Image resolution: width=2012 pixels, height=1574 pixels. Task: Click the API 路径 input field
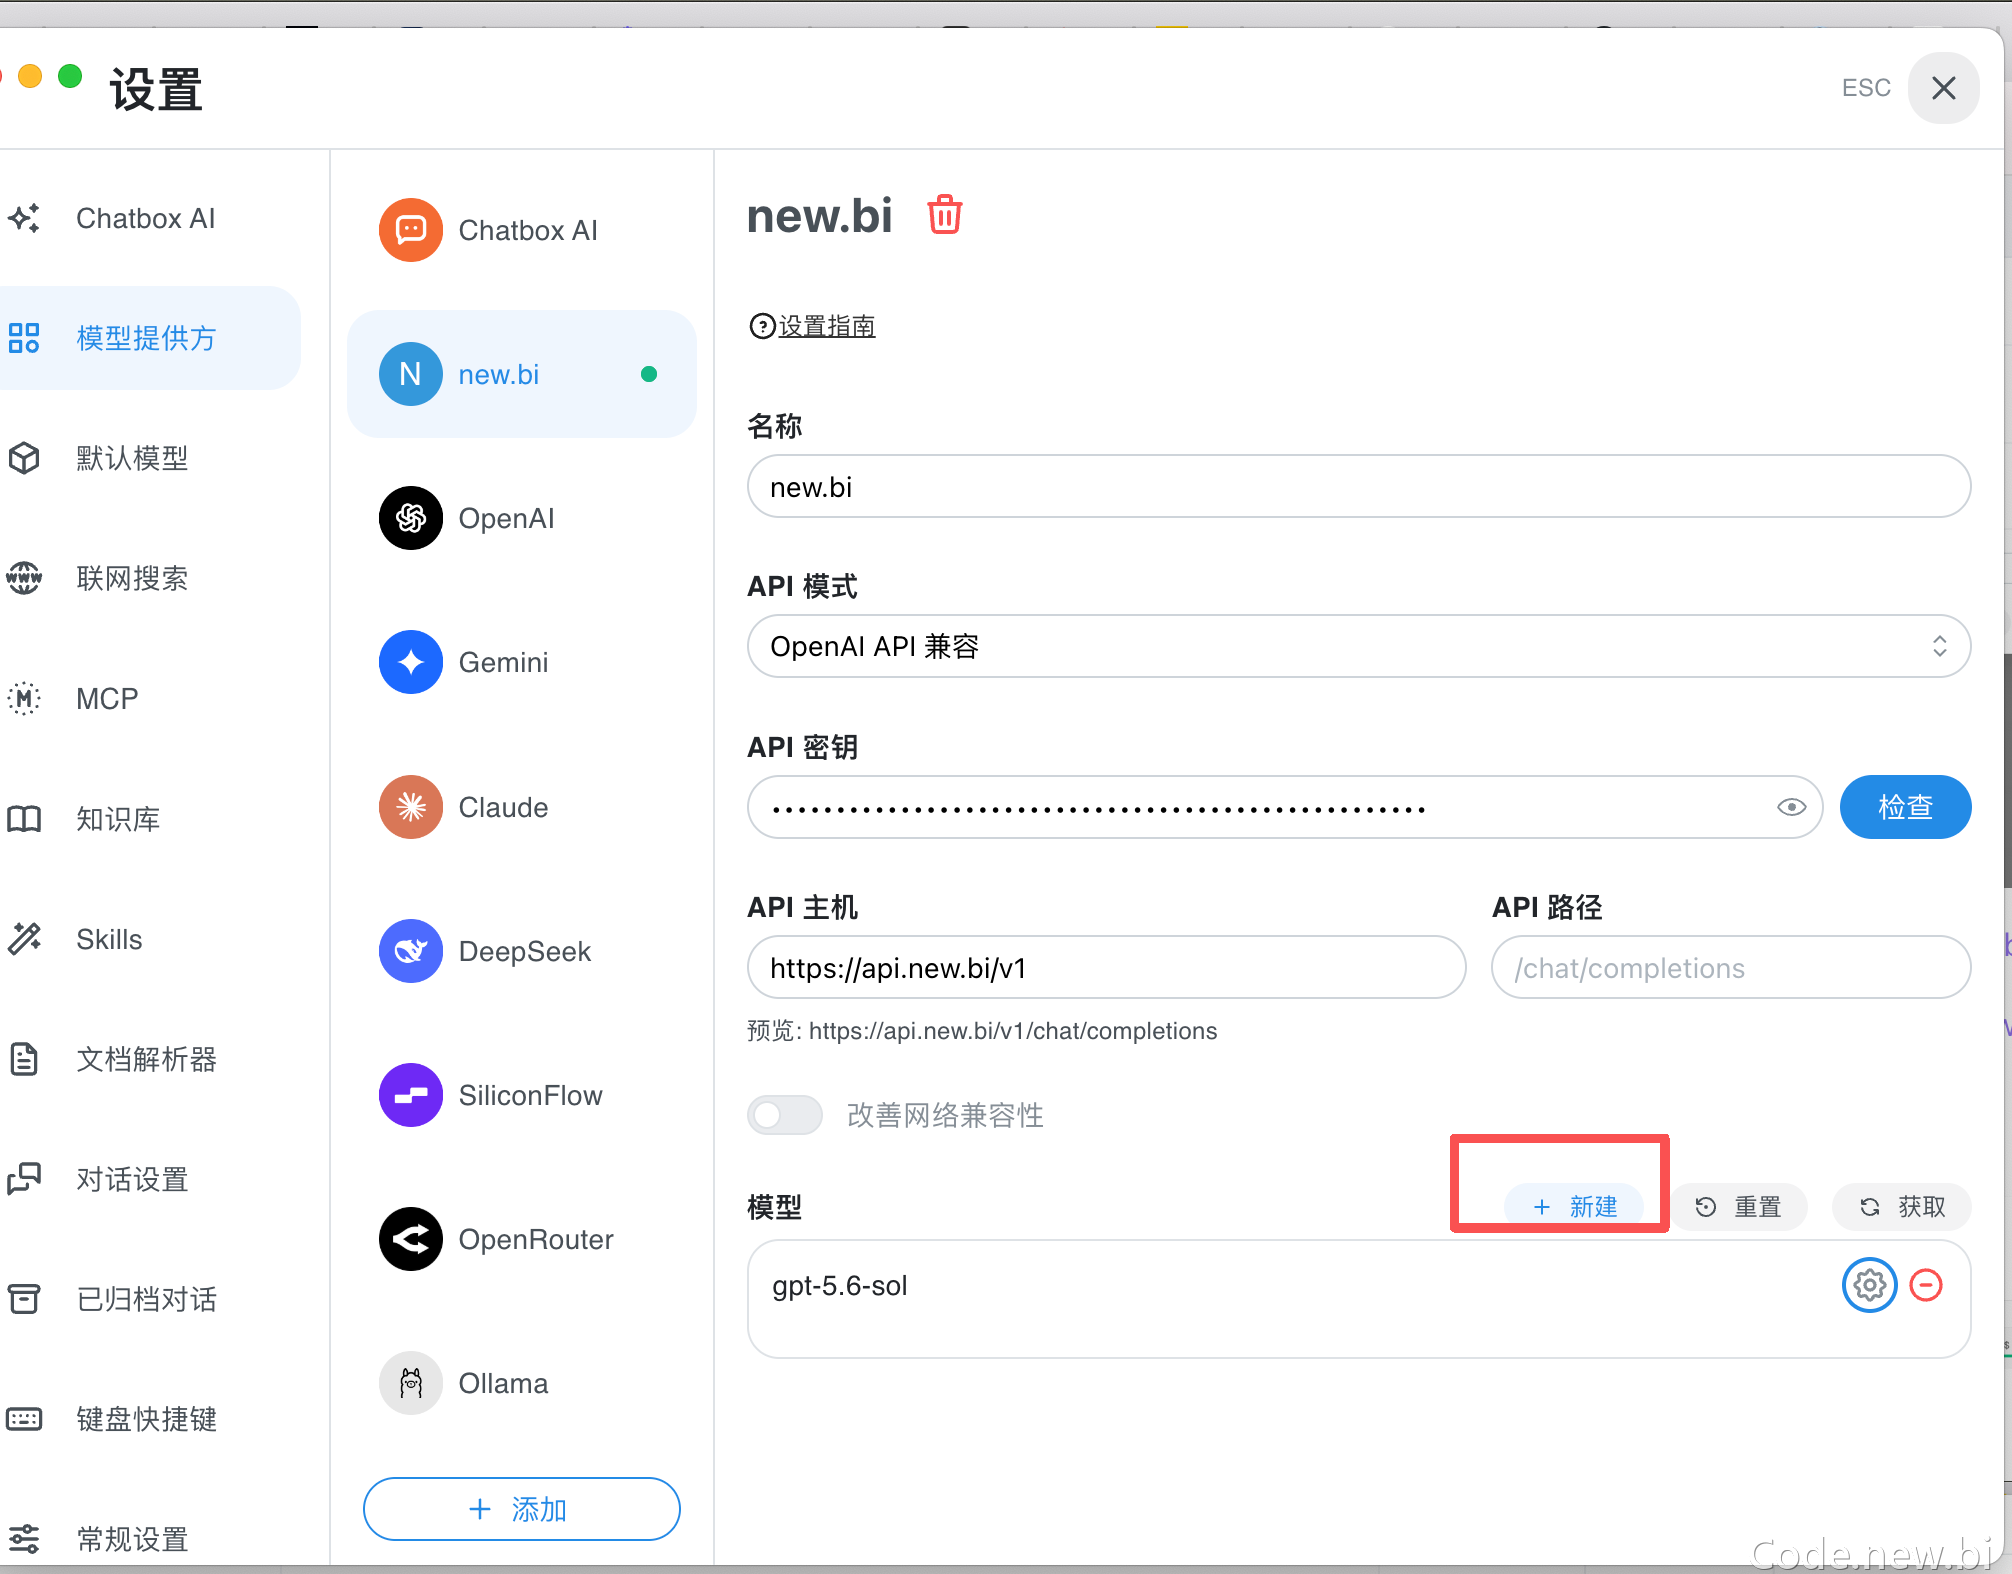pos(1731,968)
